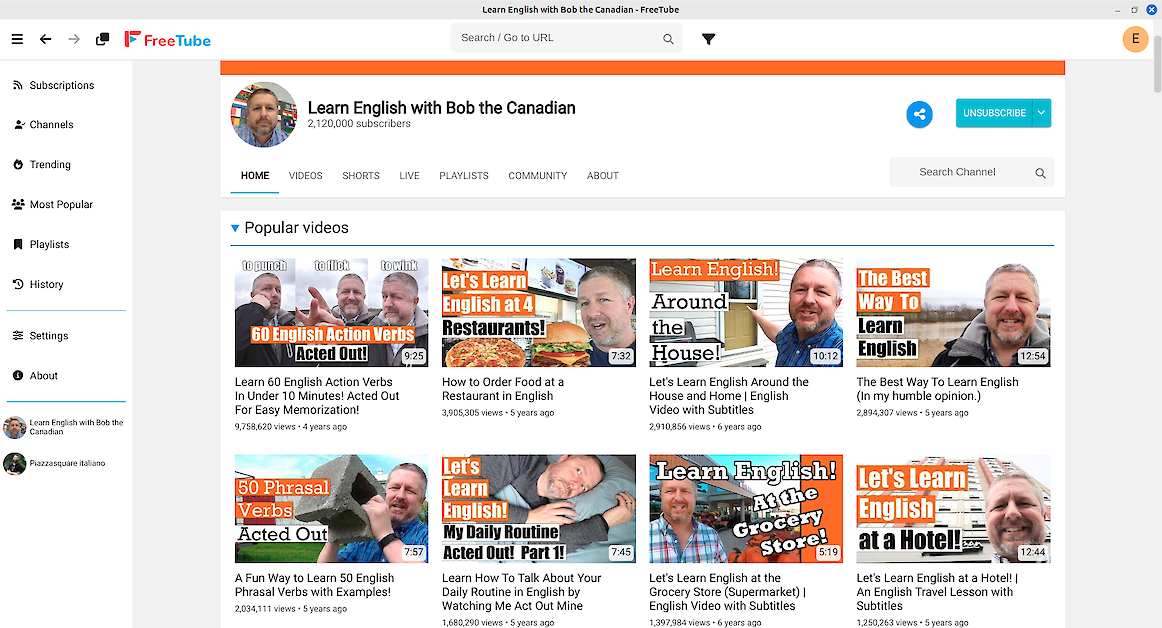Open 'Learn English with Bob the Canadian' sidebar link
Screen dimensions: 1162x628
[x=76, y=427]
